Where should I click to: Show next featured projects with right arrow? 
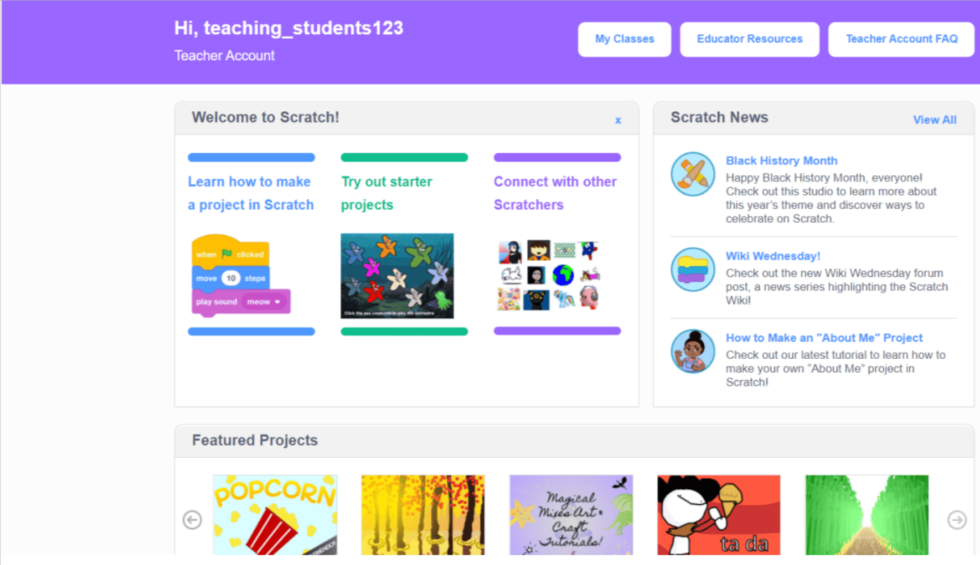click(x=957, y=519)
